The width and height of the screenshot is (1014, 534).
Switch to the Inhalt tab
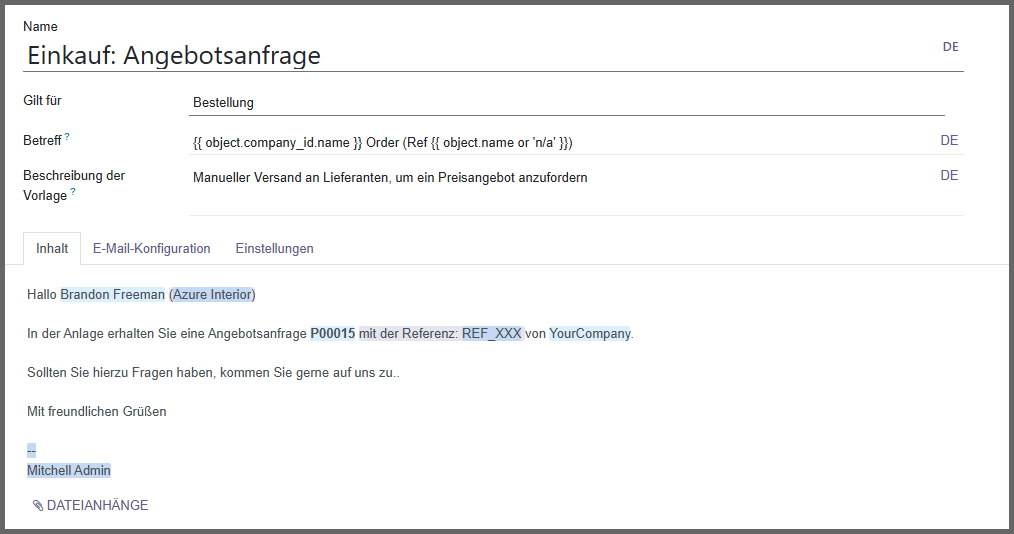(x=52, y=249)
